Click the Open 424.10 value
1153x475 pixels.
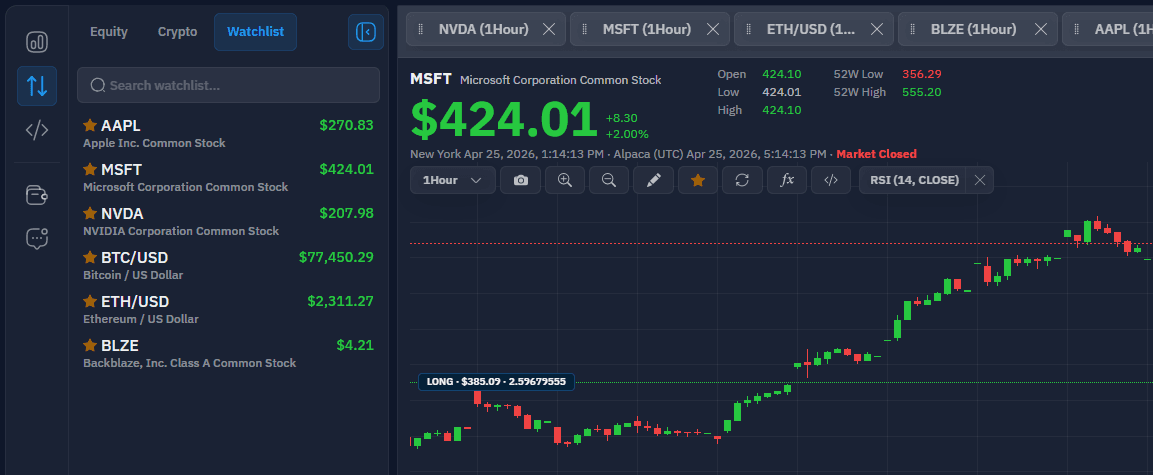pyautogui.click(x=782, y=74)
